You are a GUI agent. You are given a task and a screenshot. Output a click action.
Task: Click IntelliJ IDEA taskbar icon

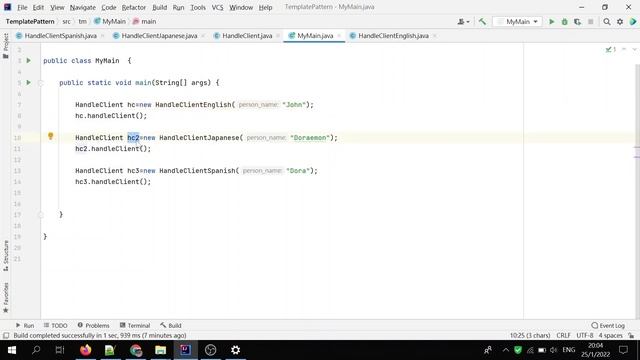tap(185, 350)
